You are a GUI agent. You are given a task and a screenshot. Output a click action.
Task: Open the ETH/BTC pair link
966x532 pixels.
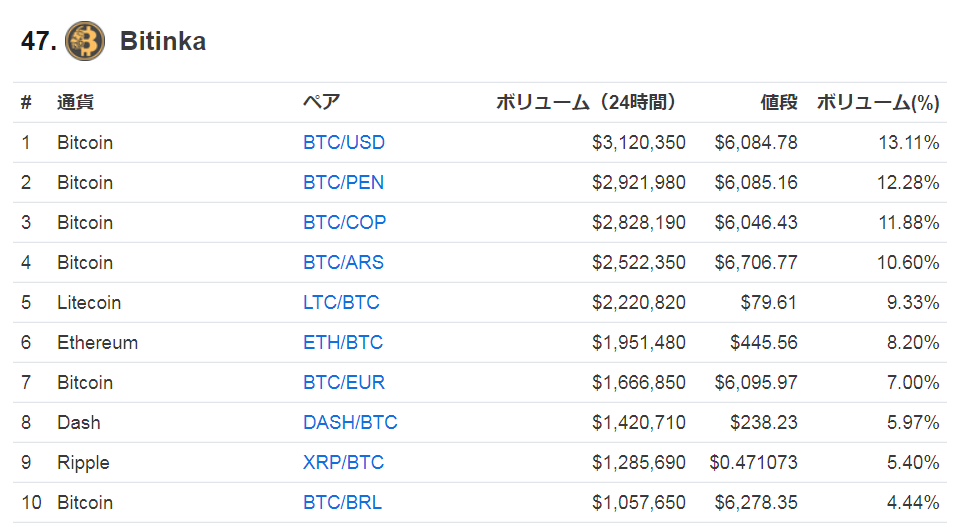tap(343, 342)
